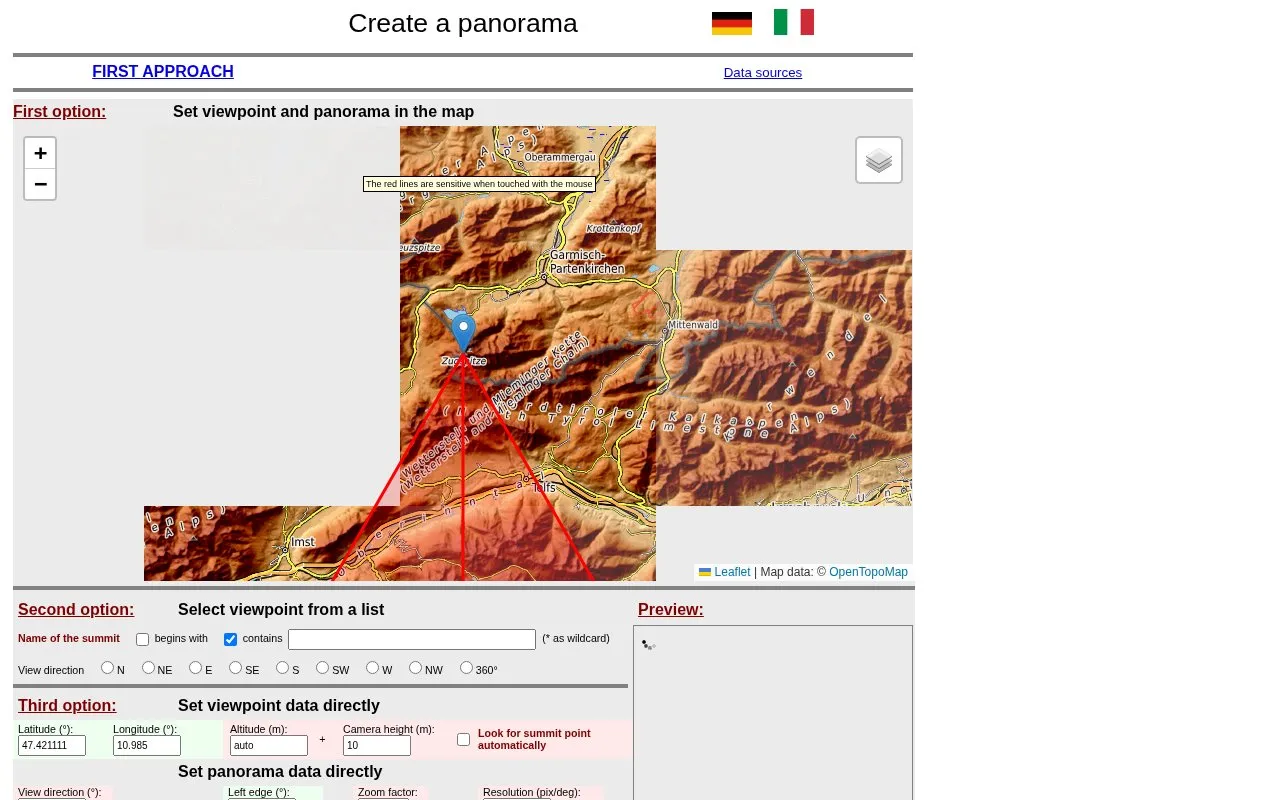Viewport: 1280px width, 800px height.
Task: Click the blue viewpoint marker on Zugspitze
Action: coord(463,333)
